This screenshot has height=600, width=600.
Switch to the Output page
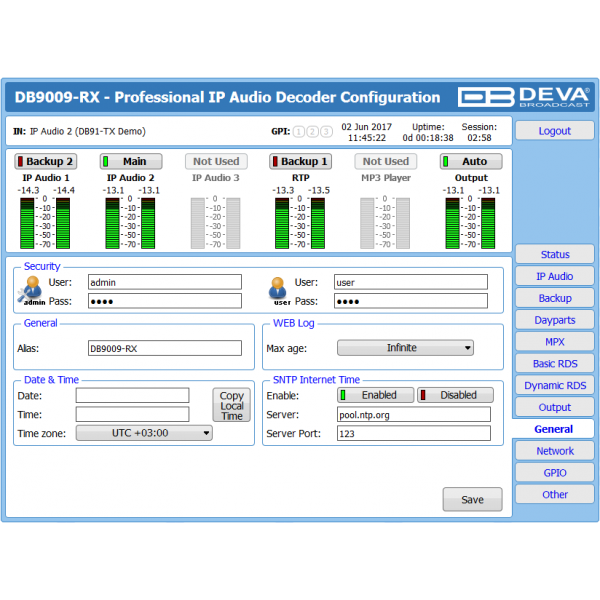click(555, 407)
